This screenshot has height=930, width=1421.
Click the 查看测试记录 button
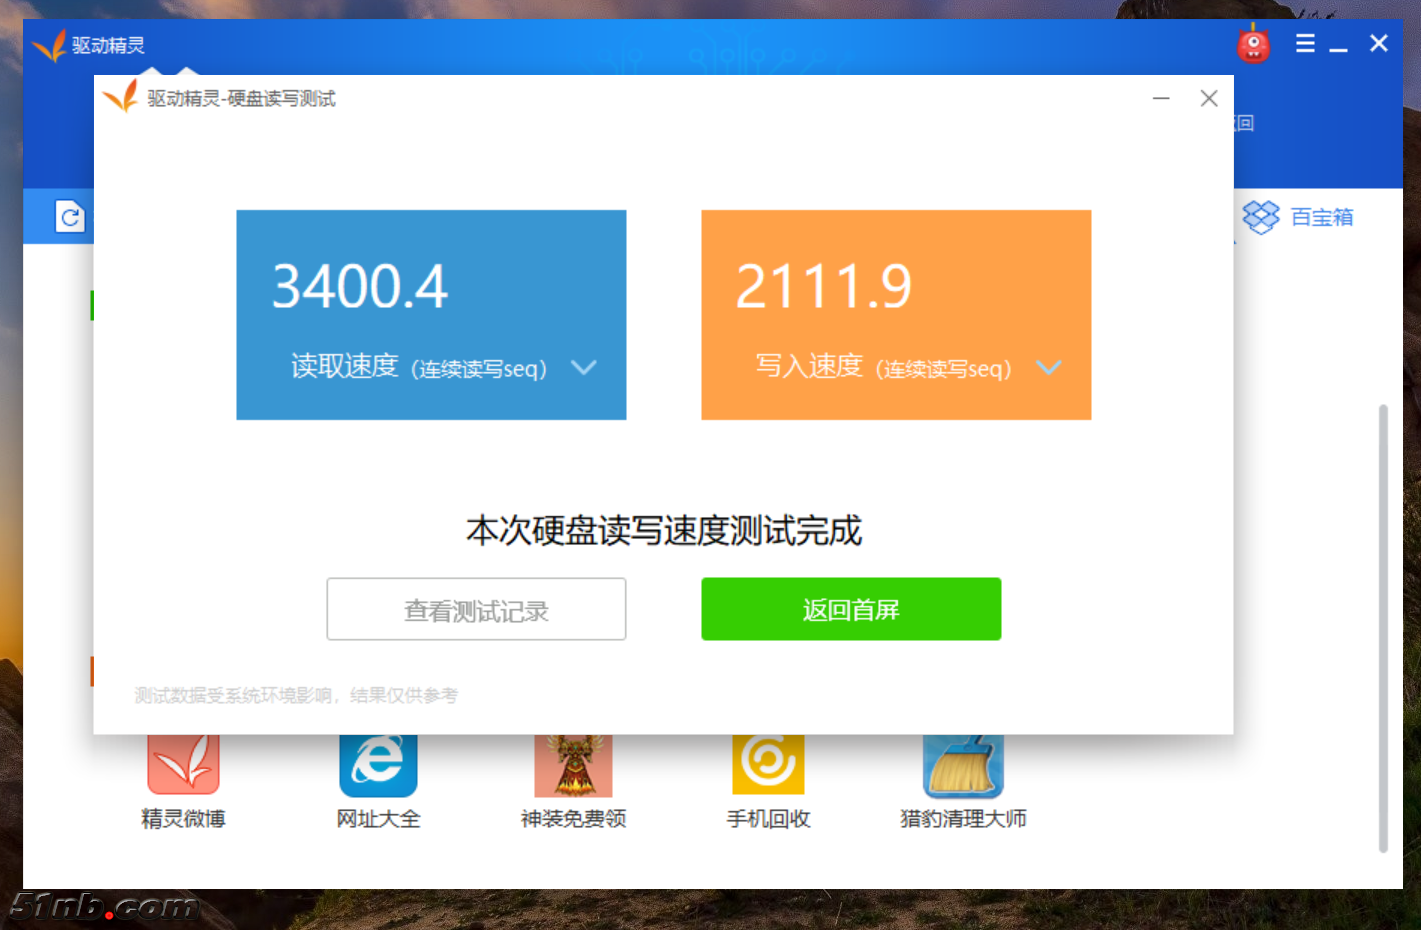476,609
